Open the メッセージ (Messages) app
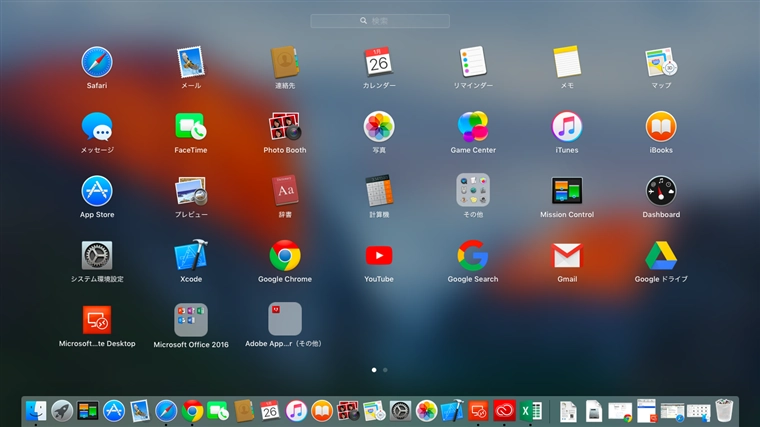The image size is (760, 427). pos(97,127)
